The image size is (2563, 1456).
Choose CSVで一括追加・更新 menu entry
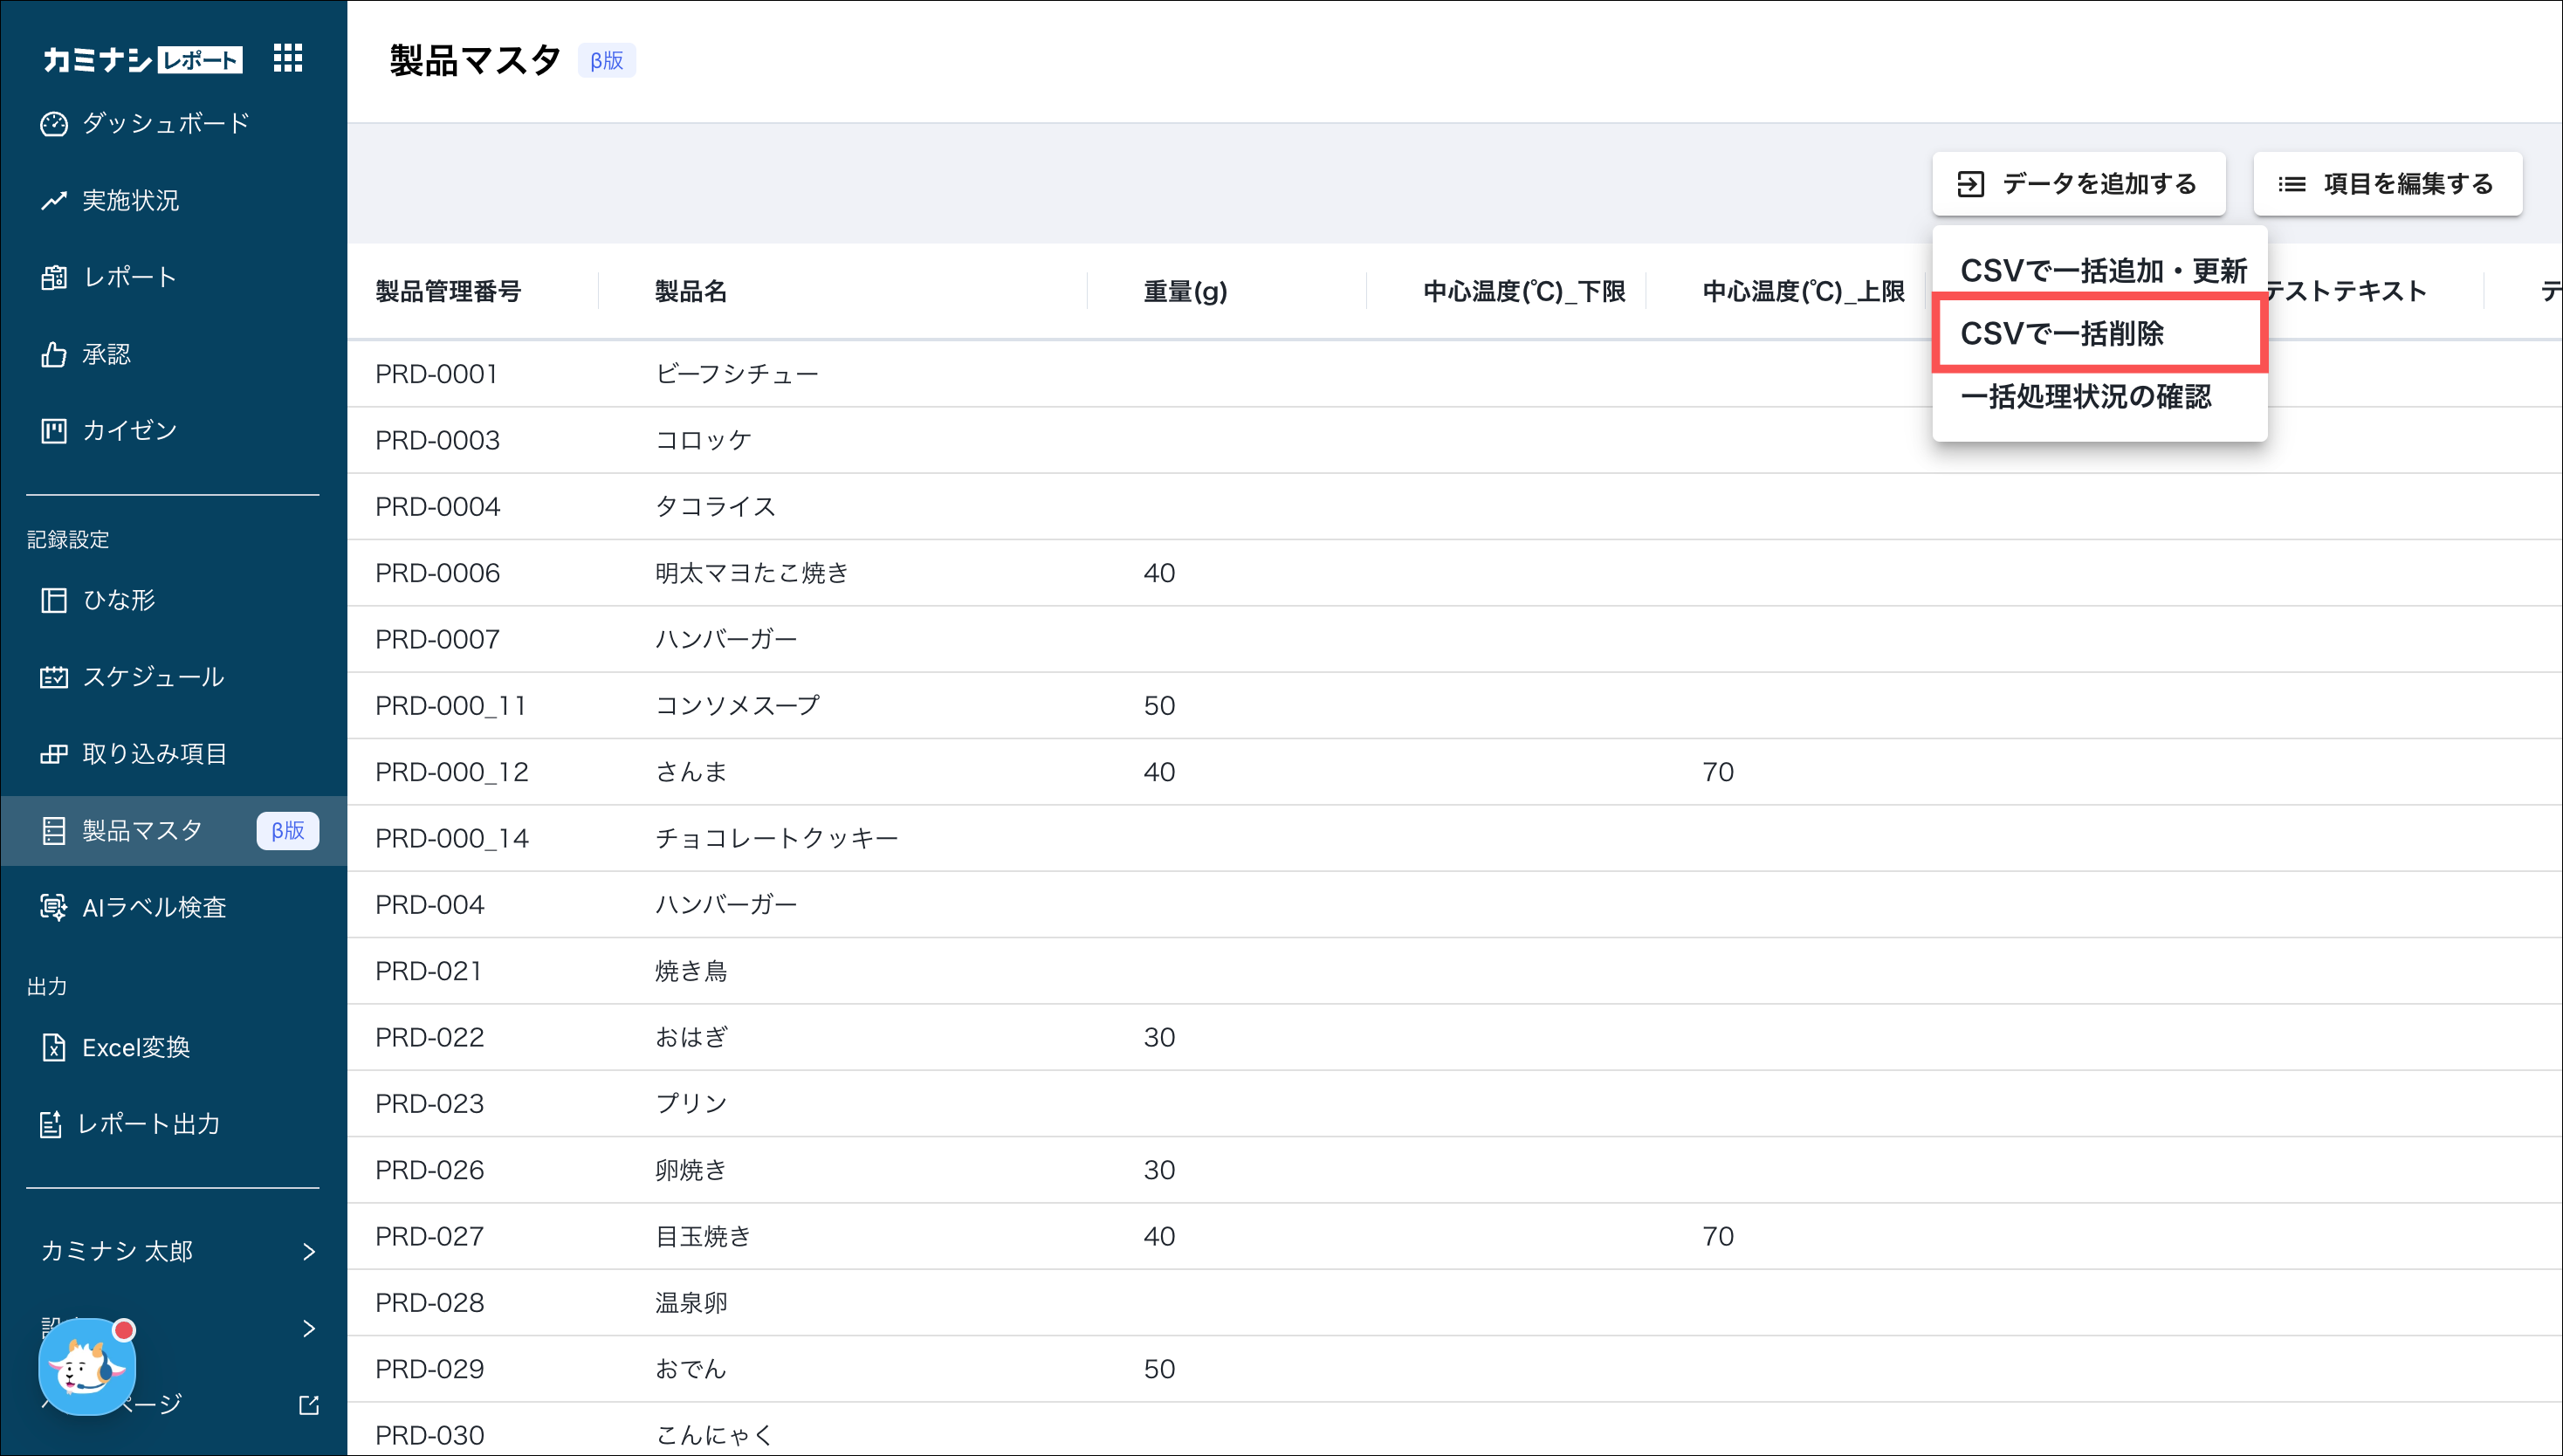[2102, 271]
